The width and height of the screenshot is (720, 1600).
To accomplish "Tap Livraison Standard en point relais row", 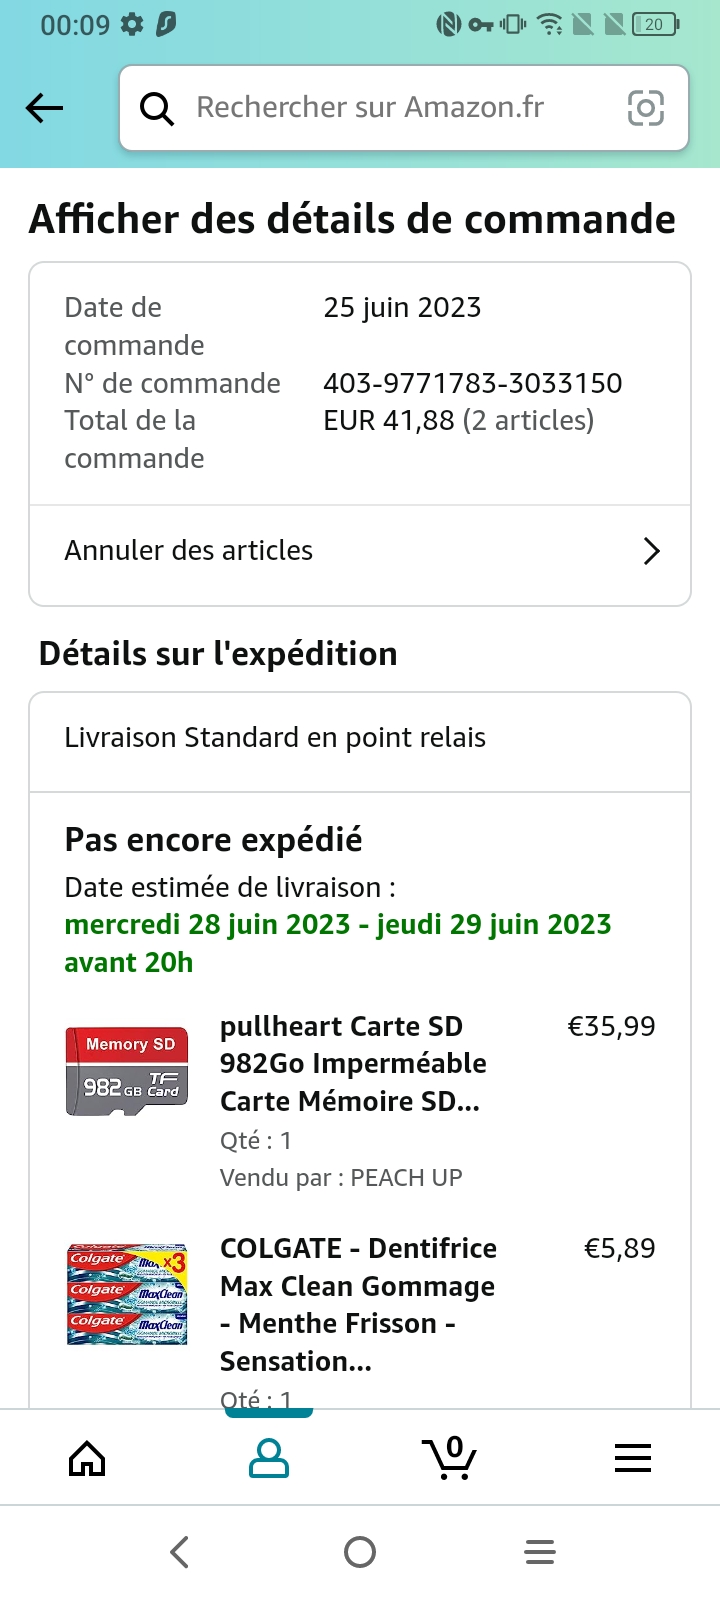I will coord(275,738).
